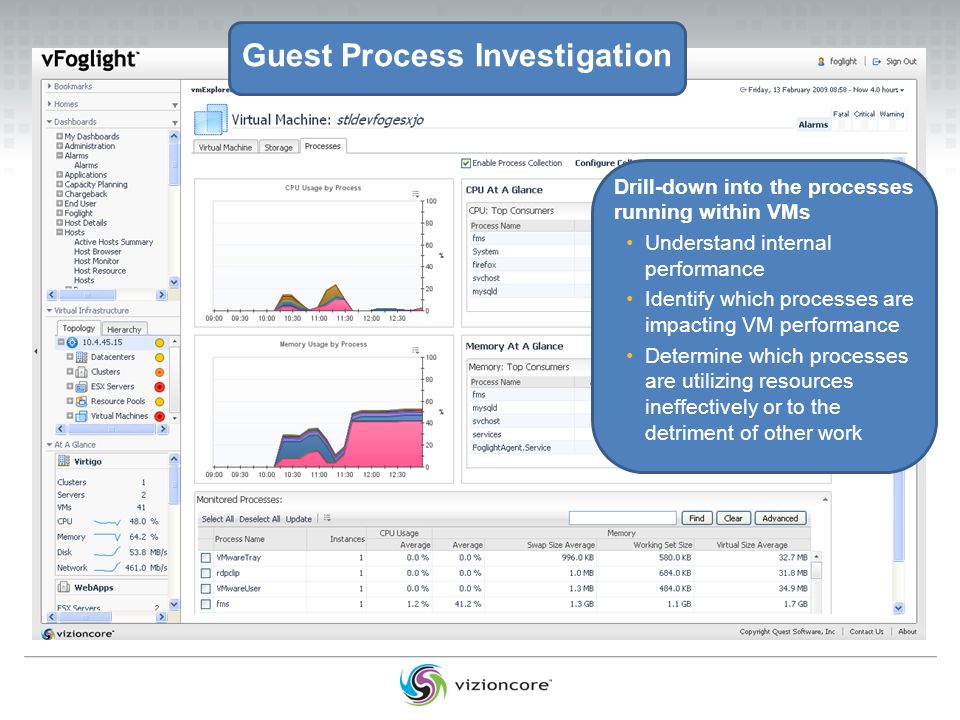Expand the Homes section
The image size is (960, 720).
click(x=50, y=104)
